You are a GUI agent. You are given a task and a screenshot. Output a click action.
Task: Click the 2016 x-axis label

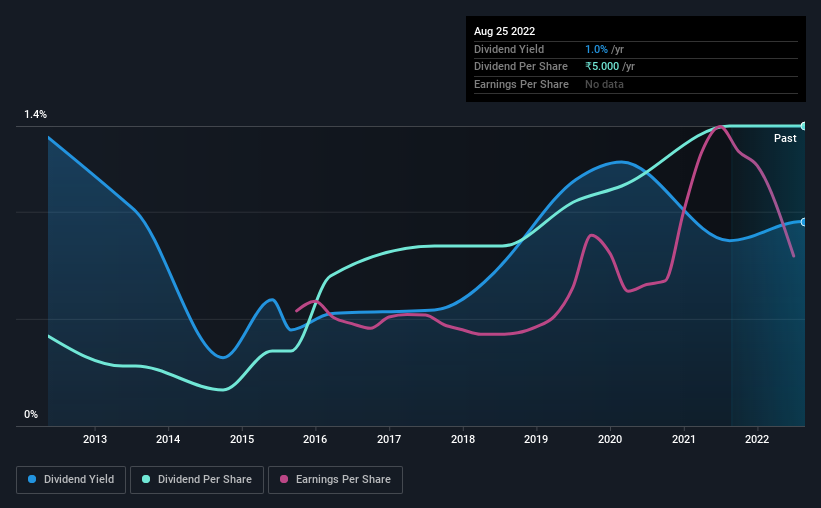point(315,439)
